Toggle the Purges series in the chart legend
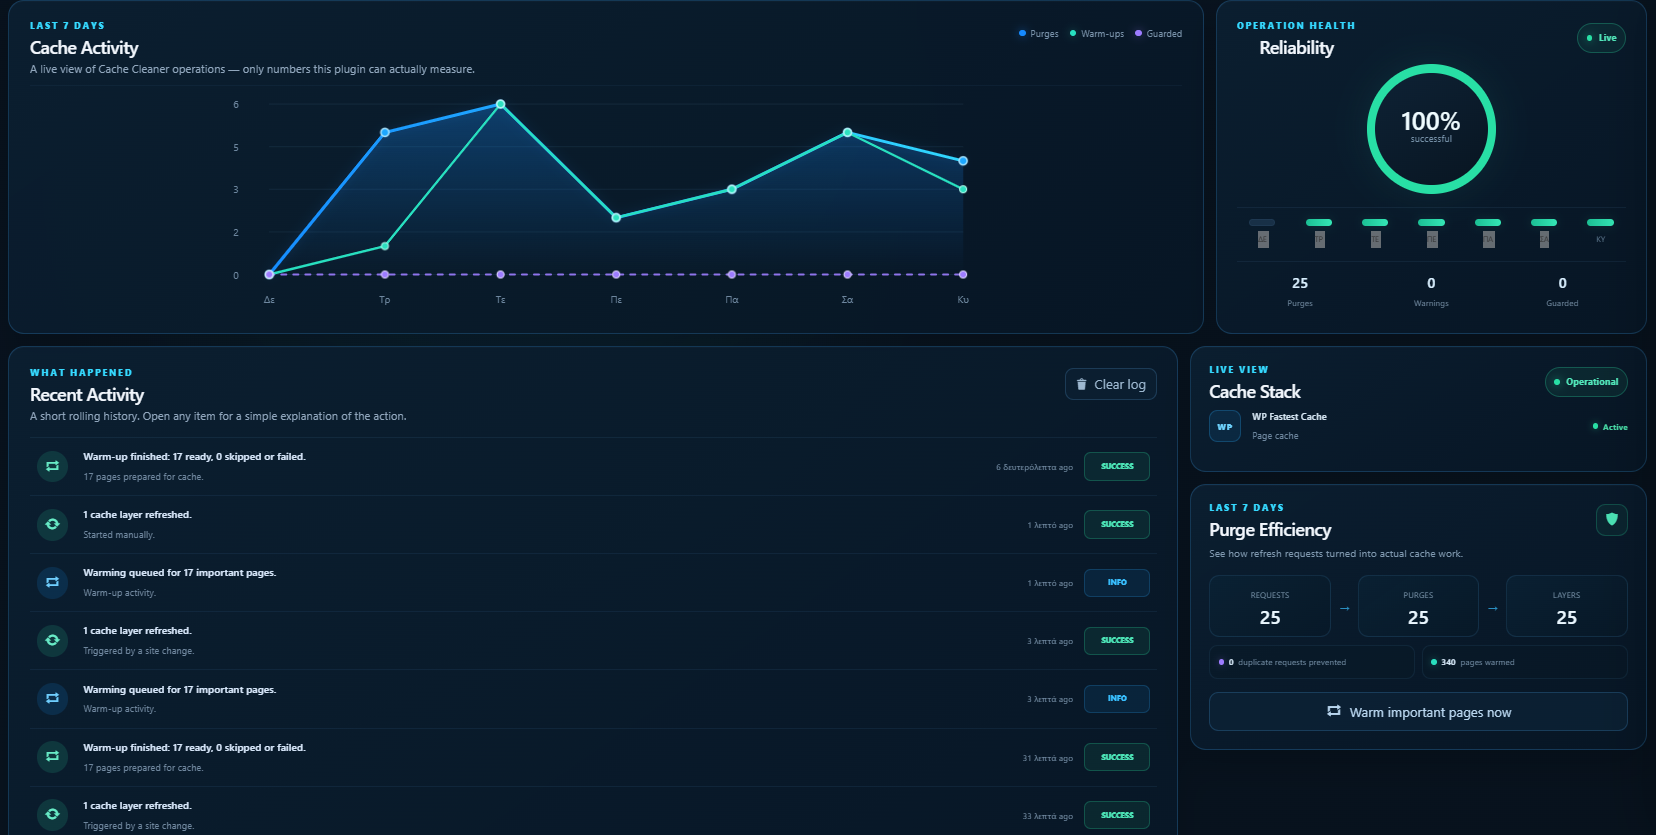 1039,34
